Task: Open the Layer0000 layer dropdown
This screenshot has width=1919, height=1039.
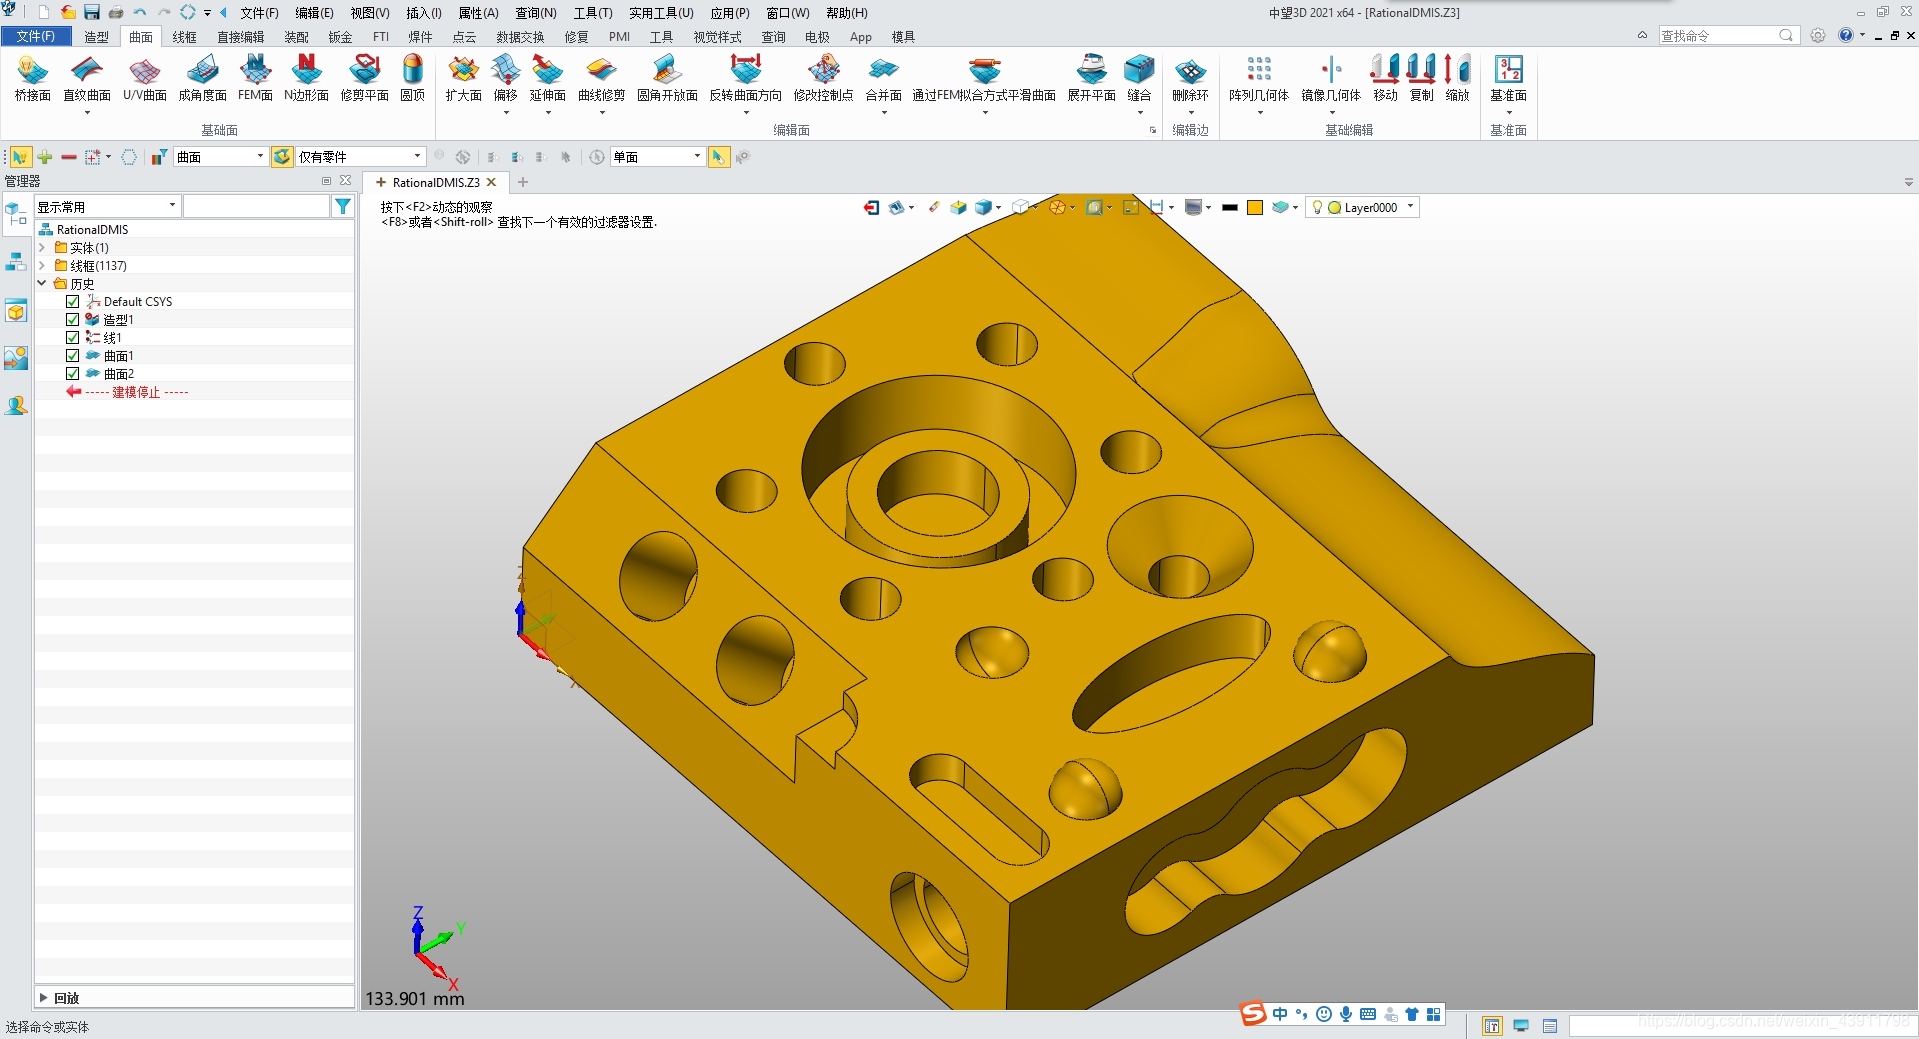Action: pyautogui.click(x=1362, y=207)
